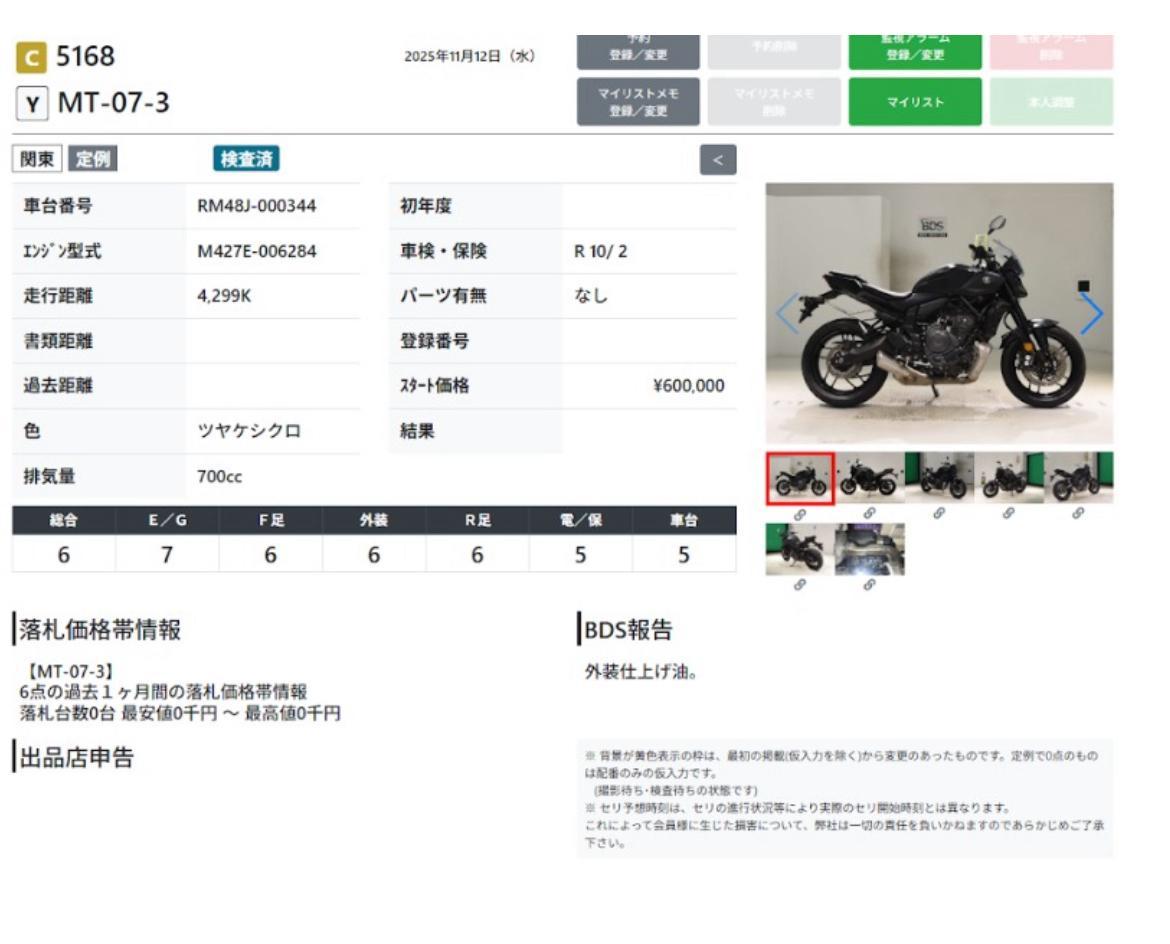Select the 定例 tag
Viewport: 1170px width, 944px height.
[92, 159]
